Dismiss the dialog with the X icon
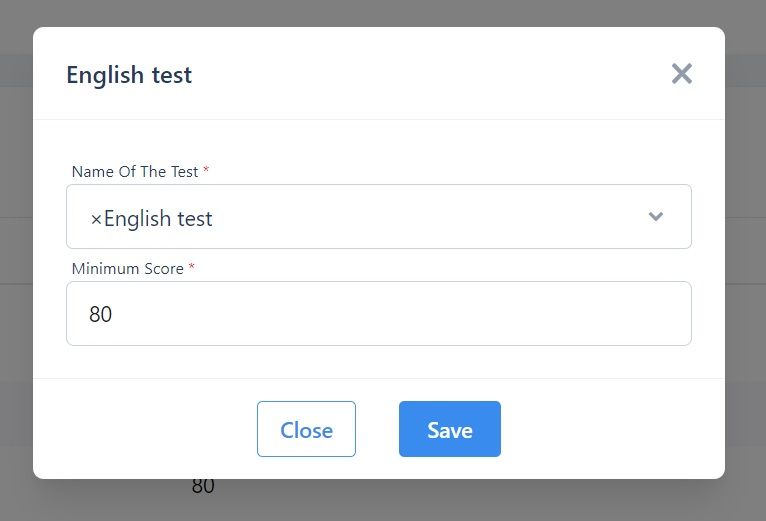The width and height of the screenshot is (766, 521). pos(681,73)
